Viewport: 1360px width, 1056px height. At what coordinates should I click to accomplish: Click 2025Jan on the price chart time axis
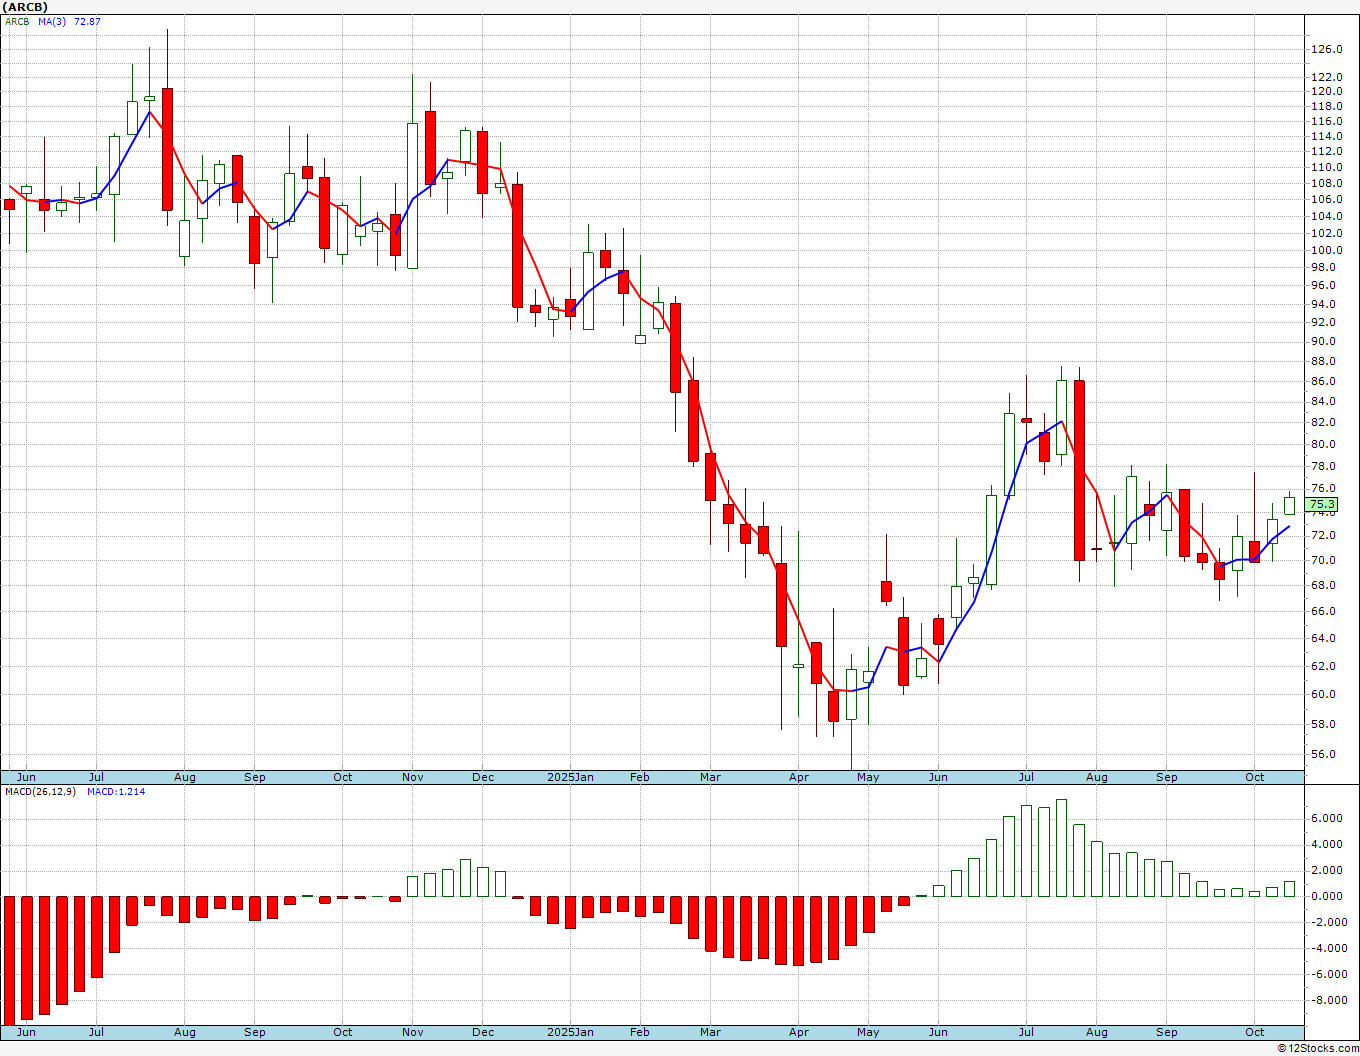[x=571, y=777]
